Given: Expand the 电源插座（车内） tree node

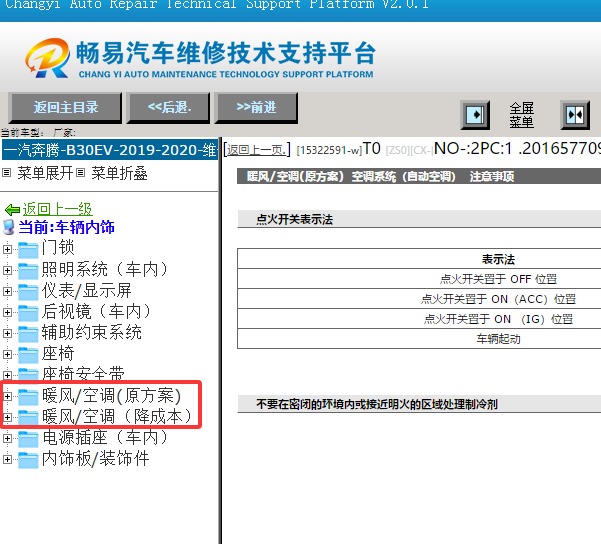Looking at the screenshot, I should coord(7,438).
